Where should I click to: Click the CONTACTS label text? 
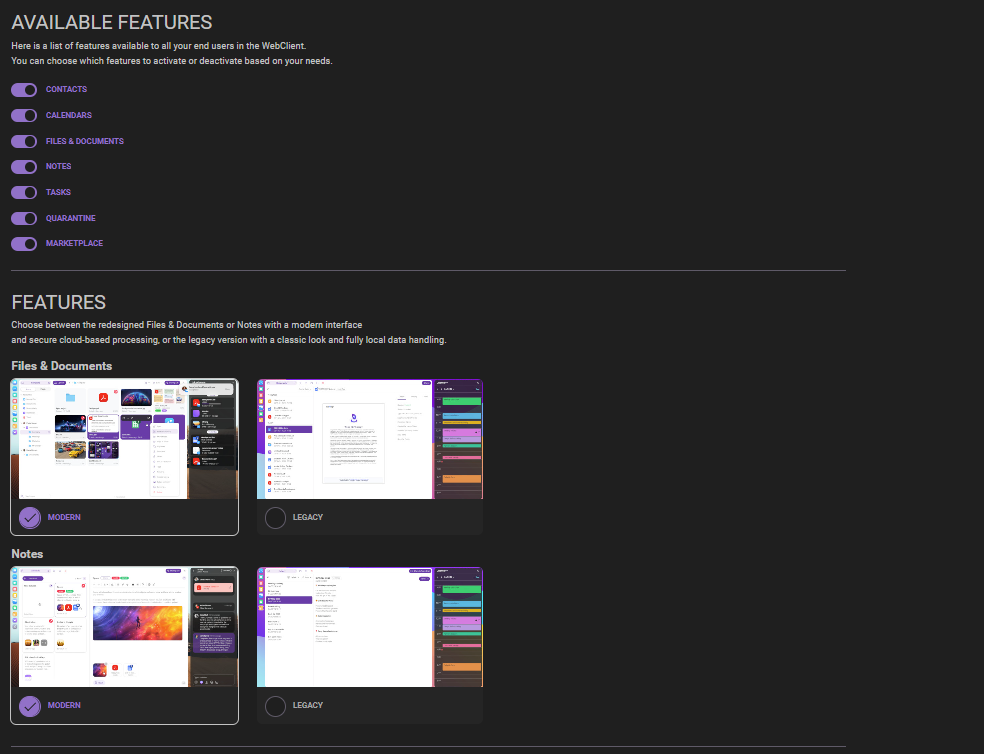pos(66,90)
